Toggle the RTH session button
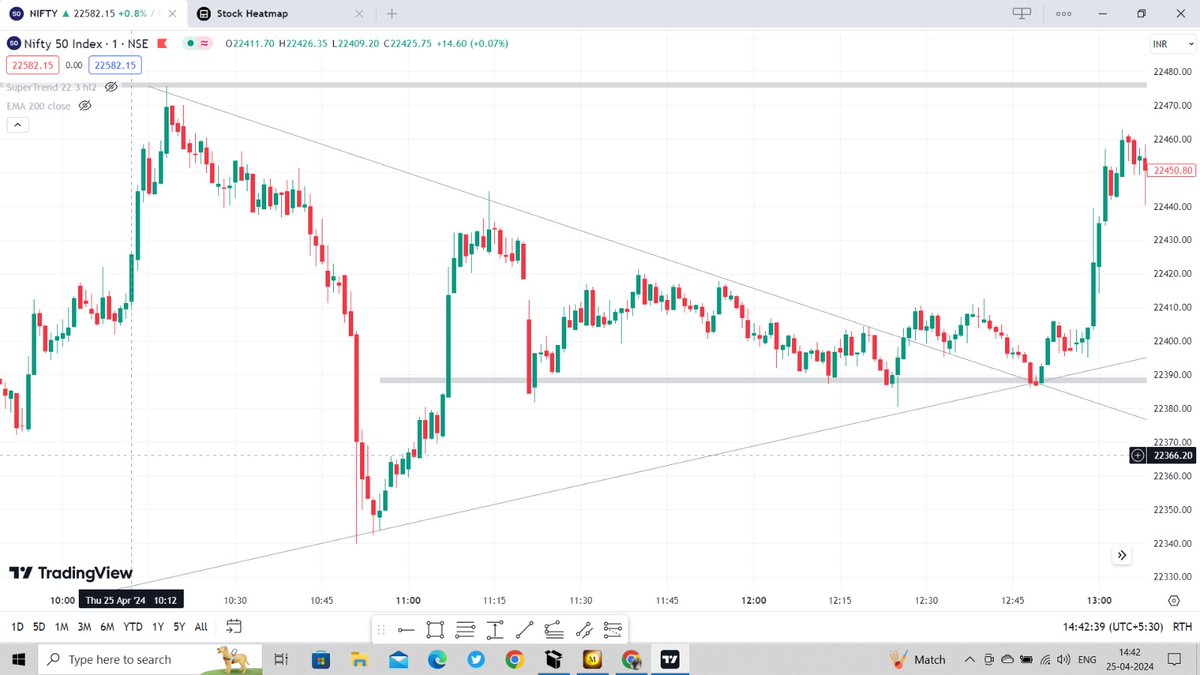The height and width of the screenshot is (675, 1200). [x=1181, y=627]
